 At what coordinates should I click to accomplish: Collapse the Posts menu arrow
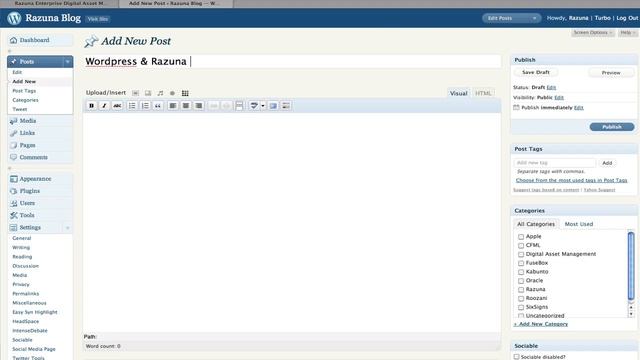[67, 62]
